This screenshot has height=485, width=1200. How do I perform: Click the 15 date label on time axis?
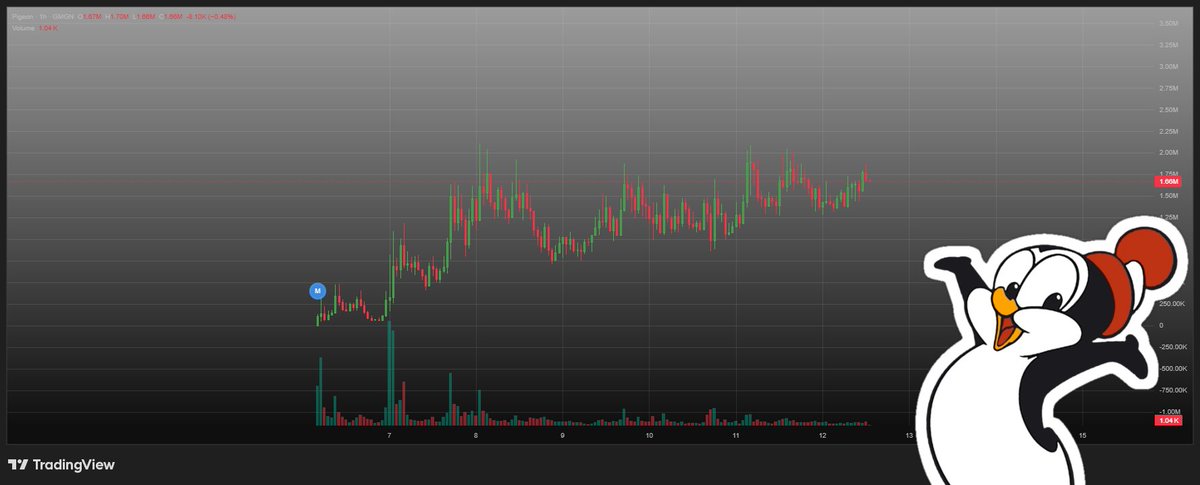1082,436
